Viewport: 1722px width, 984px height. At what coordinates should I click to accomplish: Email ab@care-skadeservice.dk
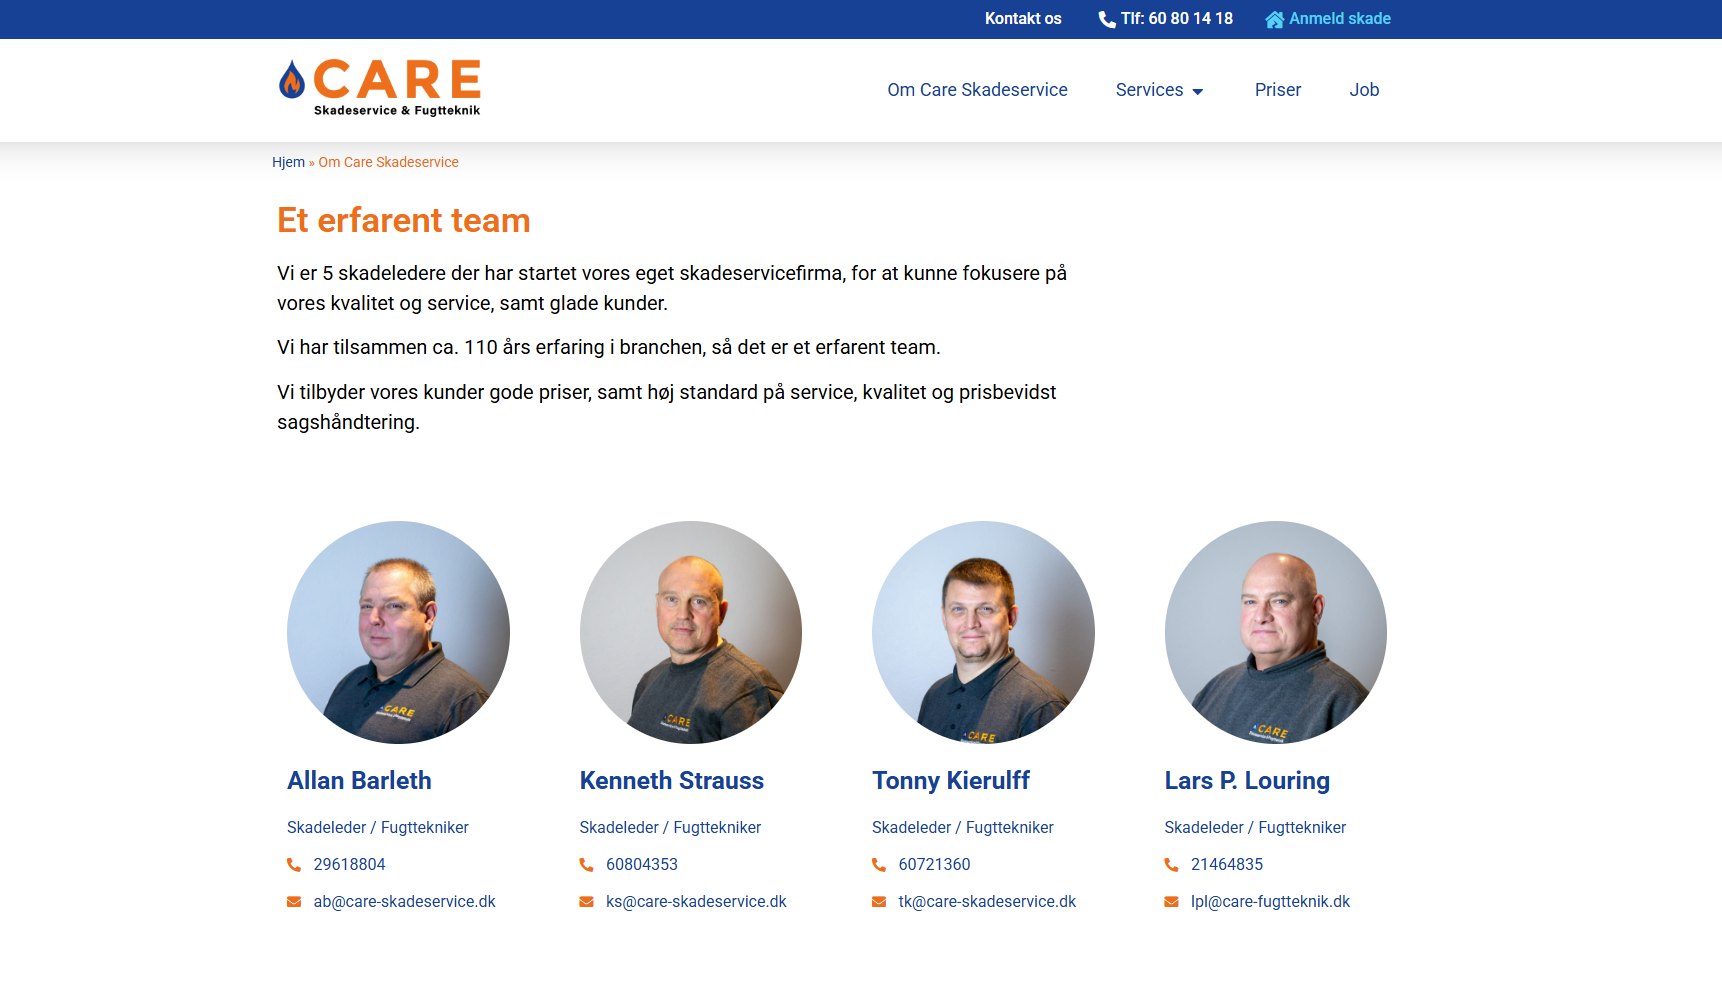(404, 902)
